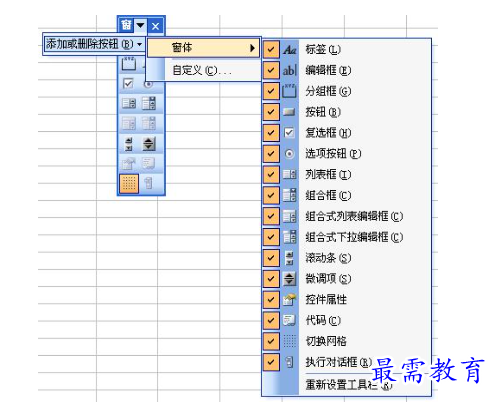This screenshot has height=402, width=493.
Task: Toggle the 切换网格 menu entry
Action: 346,341
